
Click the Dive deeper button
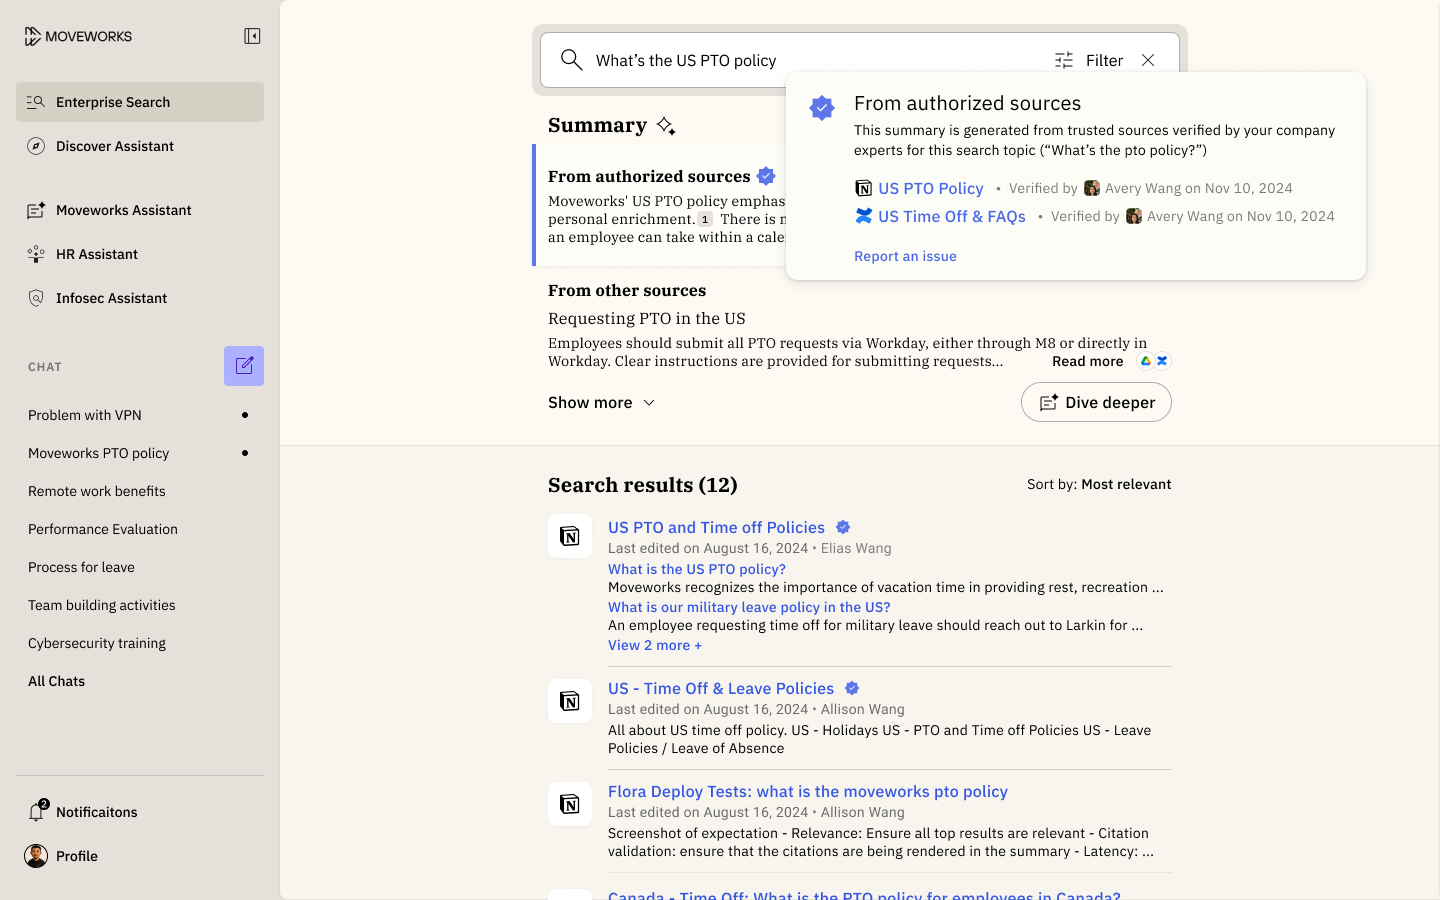point(1096,402)
